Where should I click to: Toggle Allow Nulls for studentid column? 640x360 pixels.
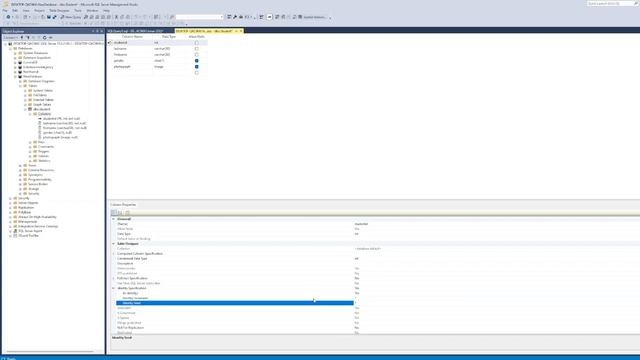click(x=197, y=42)
